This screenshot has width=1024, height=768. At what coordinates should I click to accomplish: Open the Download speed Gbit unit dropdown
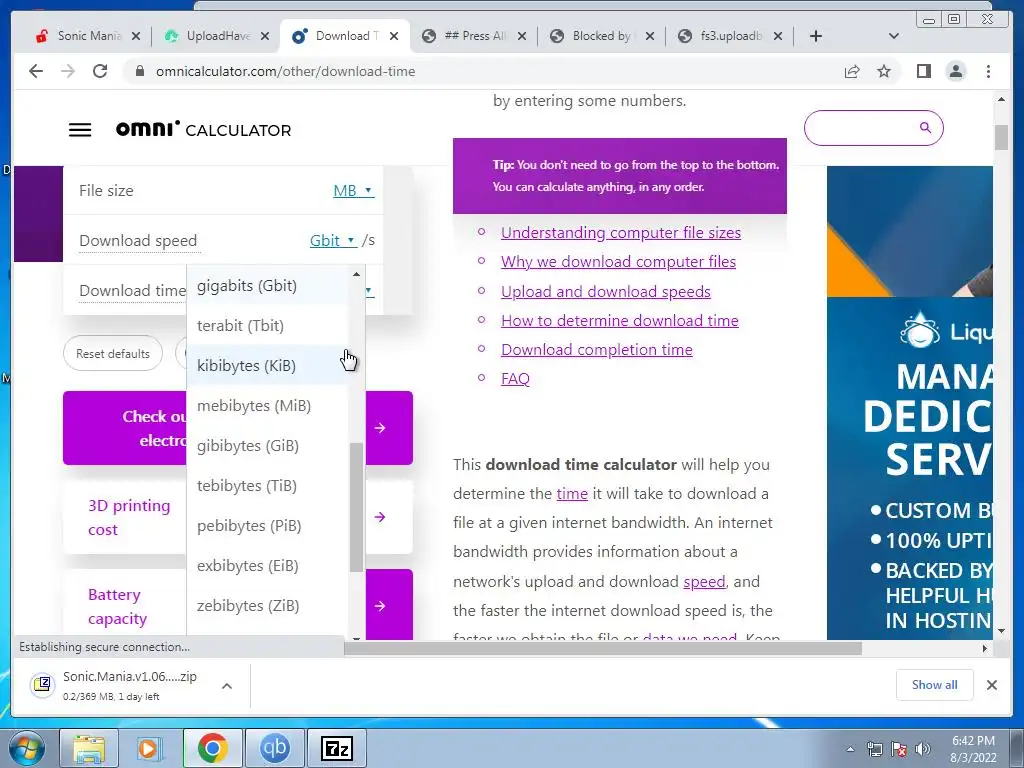tap(333, 240)
